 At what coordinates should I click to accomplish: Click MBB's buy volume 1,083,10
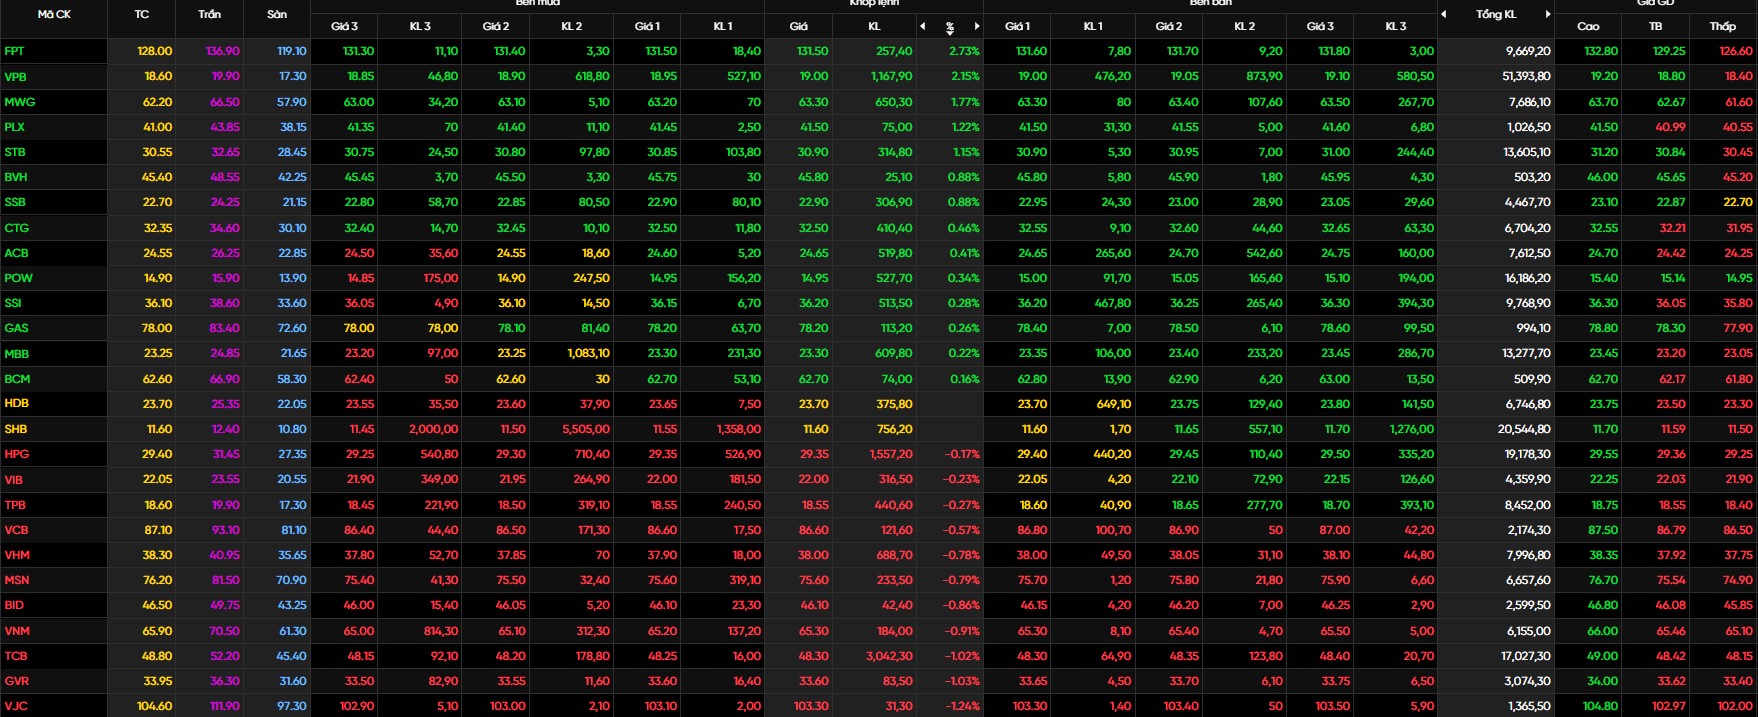[x=588, y=354]
